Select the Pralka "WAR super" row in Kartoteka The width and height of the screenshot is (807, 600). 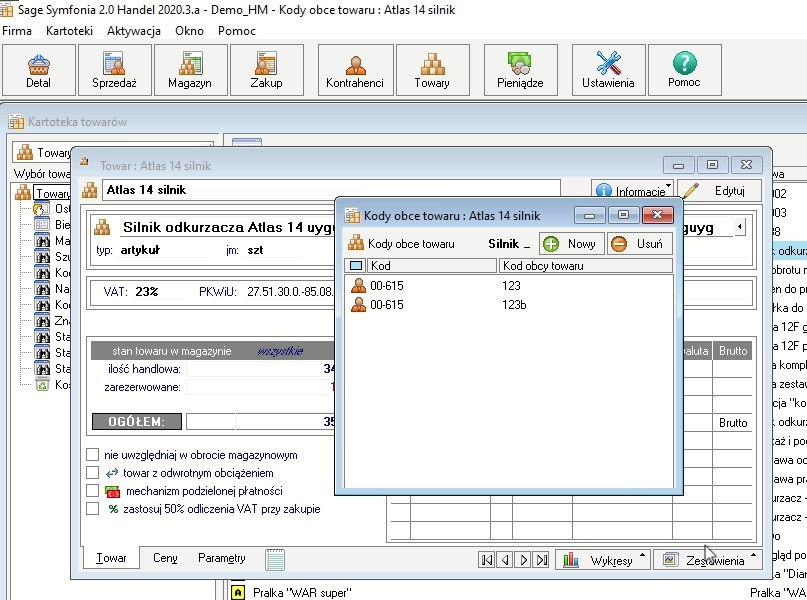click(x=302, y=593)
